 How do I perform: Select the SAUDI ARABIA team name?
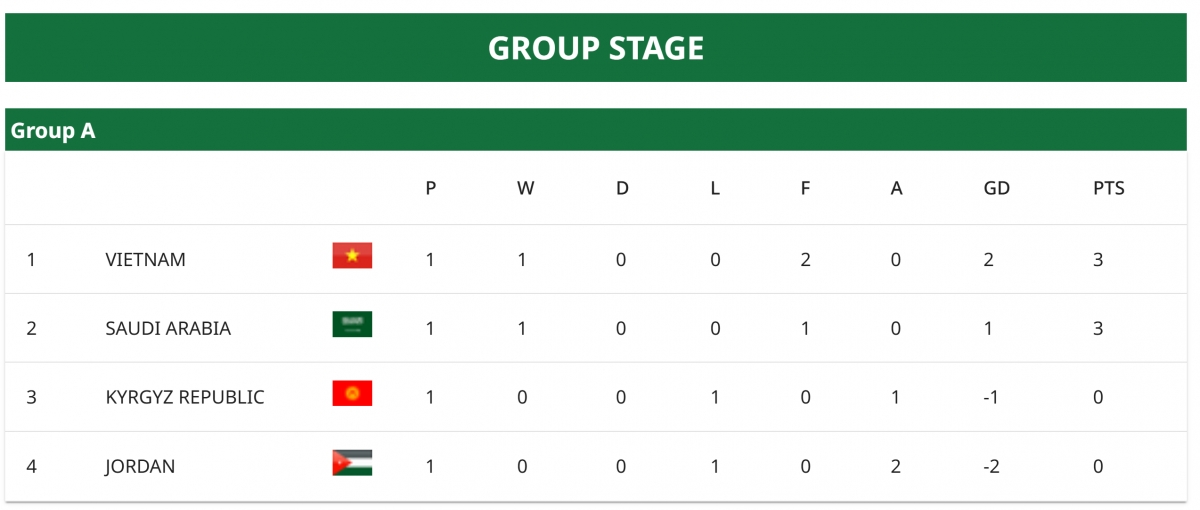pyautogui.click(x=168, y=329)
